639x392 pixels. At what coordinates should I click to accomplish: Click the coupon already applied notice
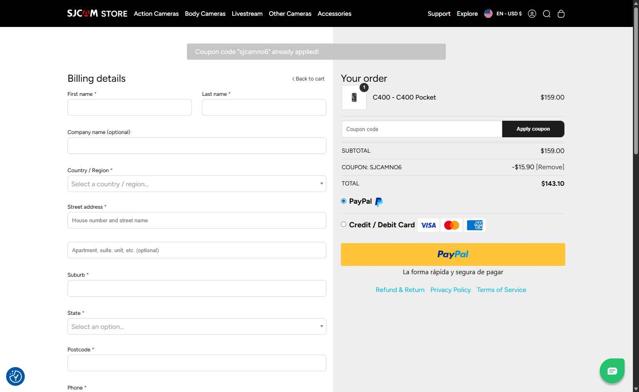click(316, 52)
